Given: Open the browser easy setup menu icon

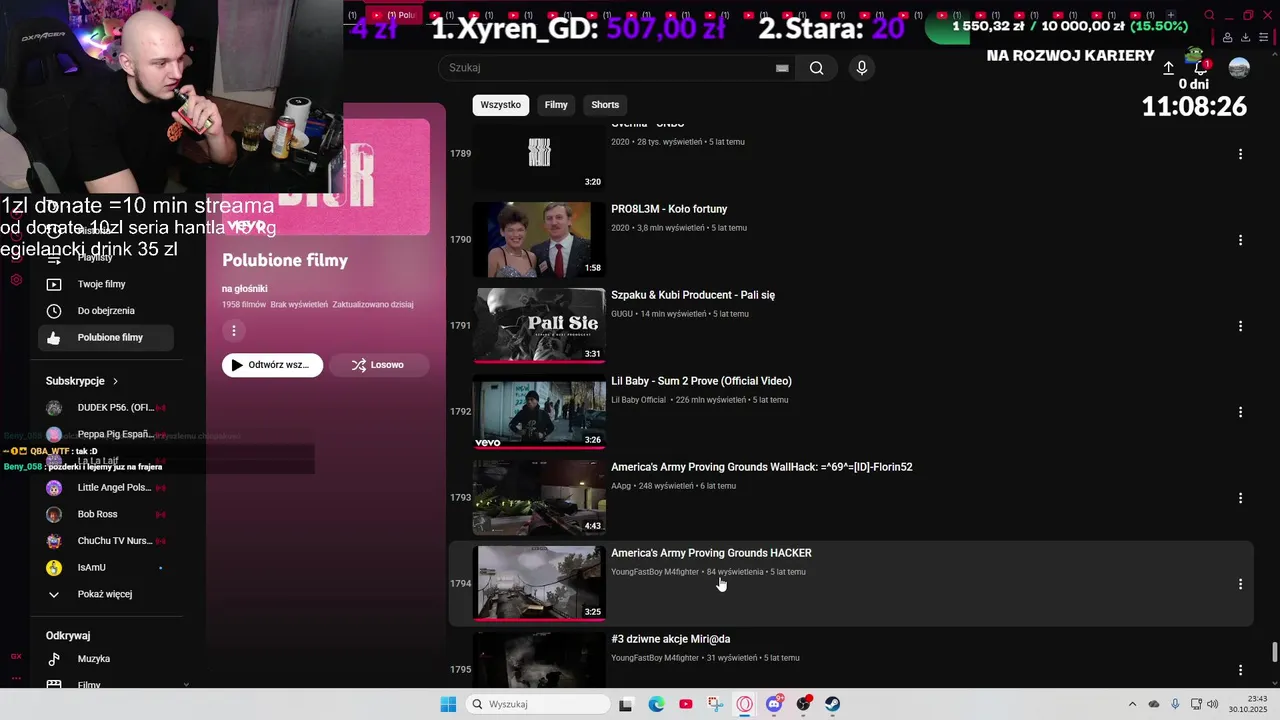Looking at the screenshot, I should click(1264, 37).
